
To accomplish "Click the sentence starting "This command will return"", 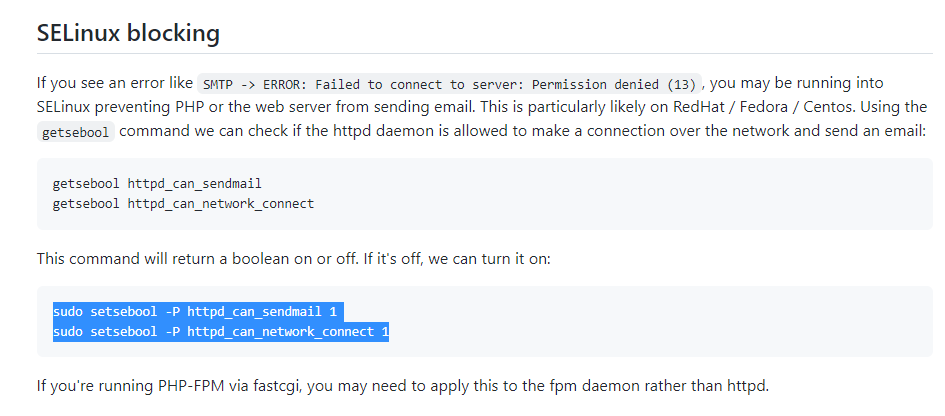I will coord(294,260).
